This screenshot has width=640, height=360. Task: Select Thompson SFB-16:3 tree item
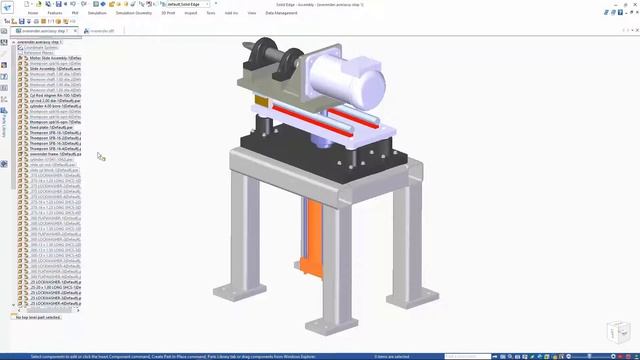[x=55, y=143]
